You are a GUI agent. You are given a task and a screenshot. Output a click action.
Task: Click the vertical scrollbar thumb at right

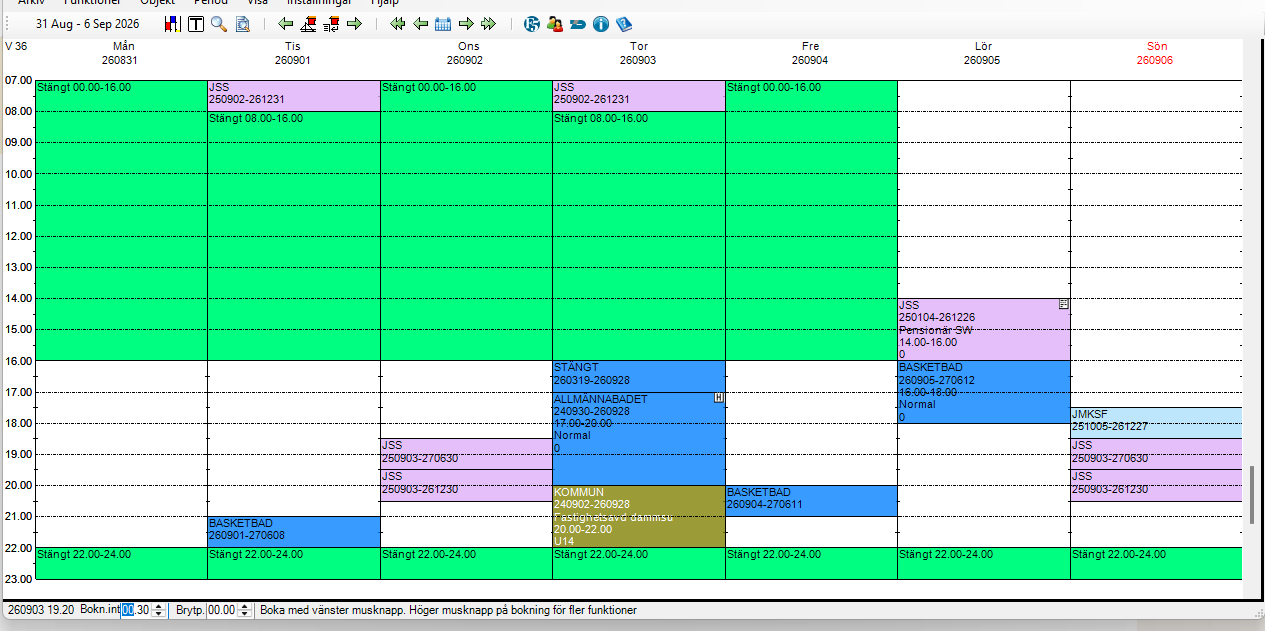pos(1251,494)
